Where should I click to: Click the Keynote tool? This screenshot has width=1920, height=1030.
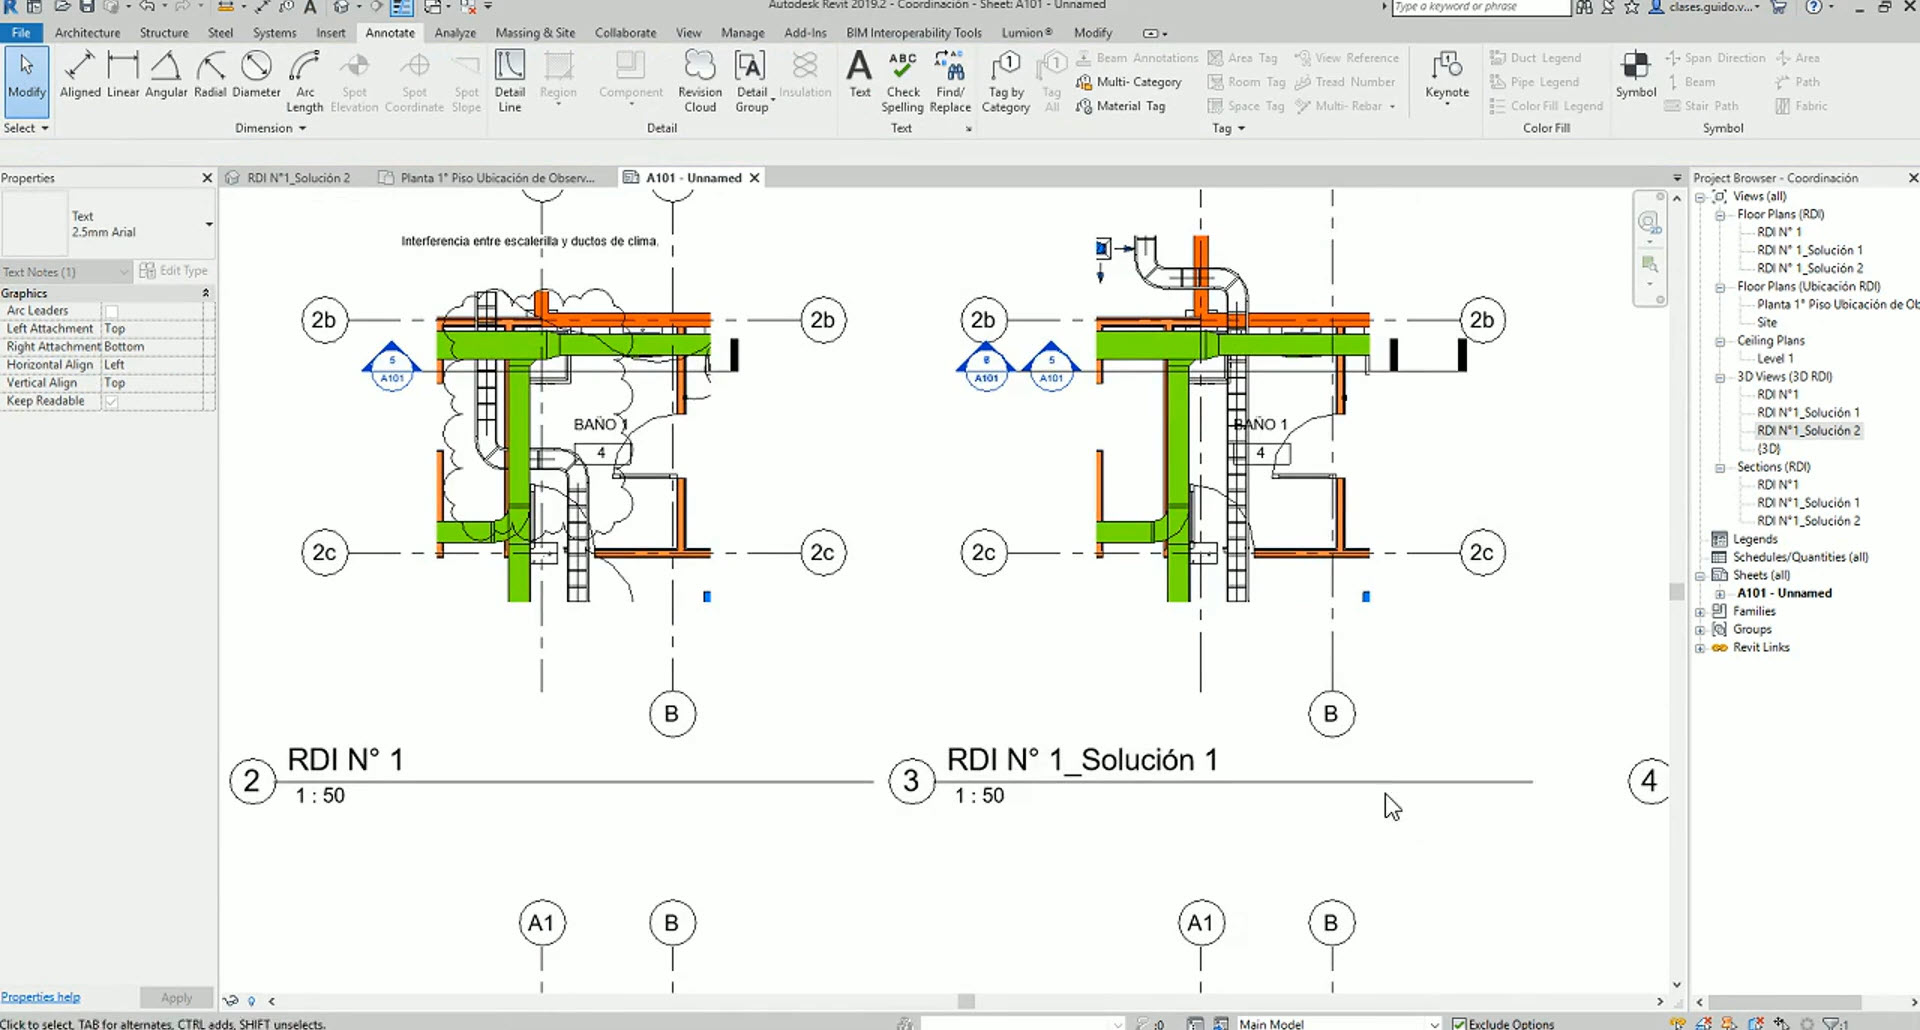pyautogui.click(x=1446, y=75)
